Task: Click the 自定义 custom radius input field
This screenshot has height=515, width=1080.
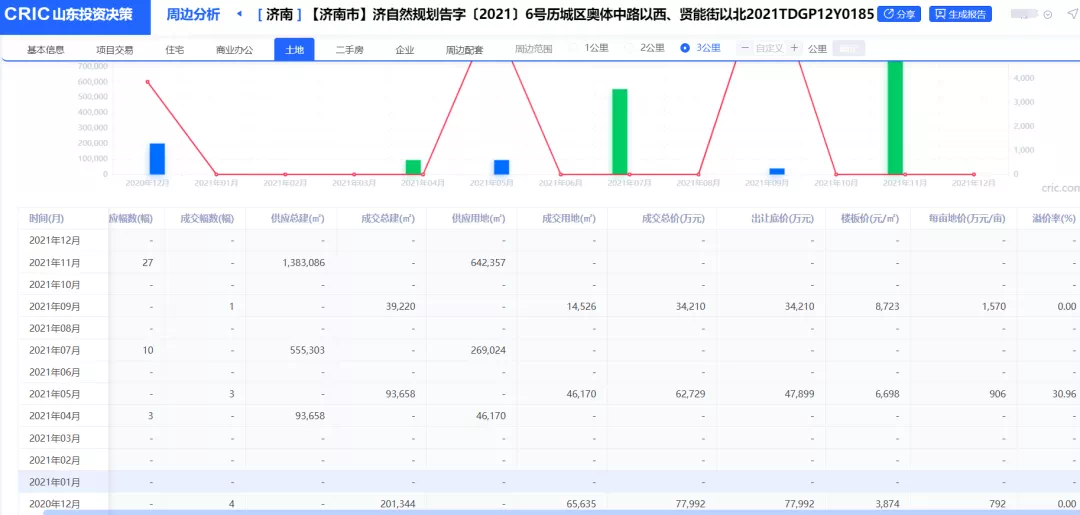Action: tap(768, 48)
